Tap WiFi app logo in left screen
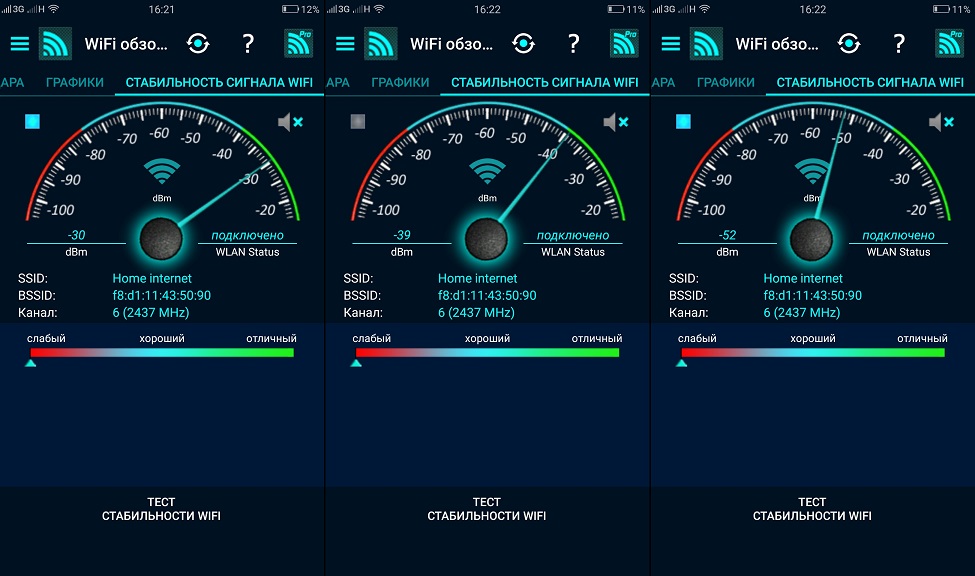The width and height of the screenshot is (975, 576). pyautogui.click(x=55, y=44)
